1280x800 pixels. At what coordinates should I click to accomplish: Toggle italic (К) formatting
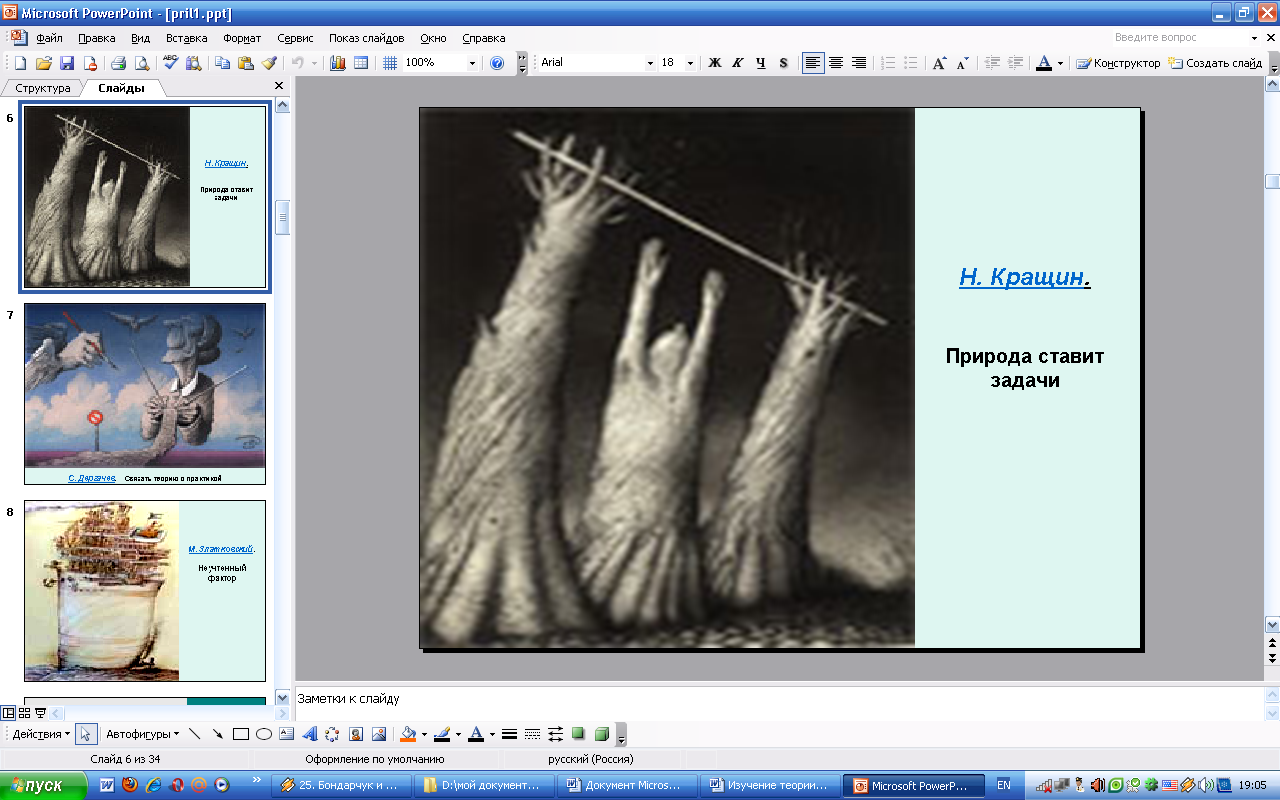tap(738, 63)
